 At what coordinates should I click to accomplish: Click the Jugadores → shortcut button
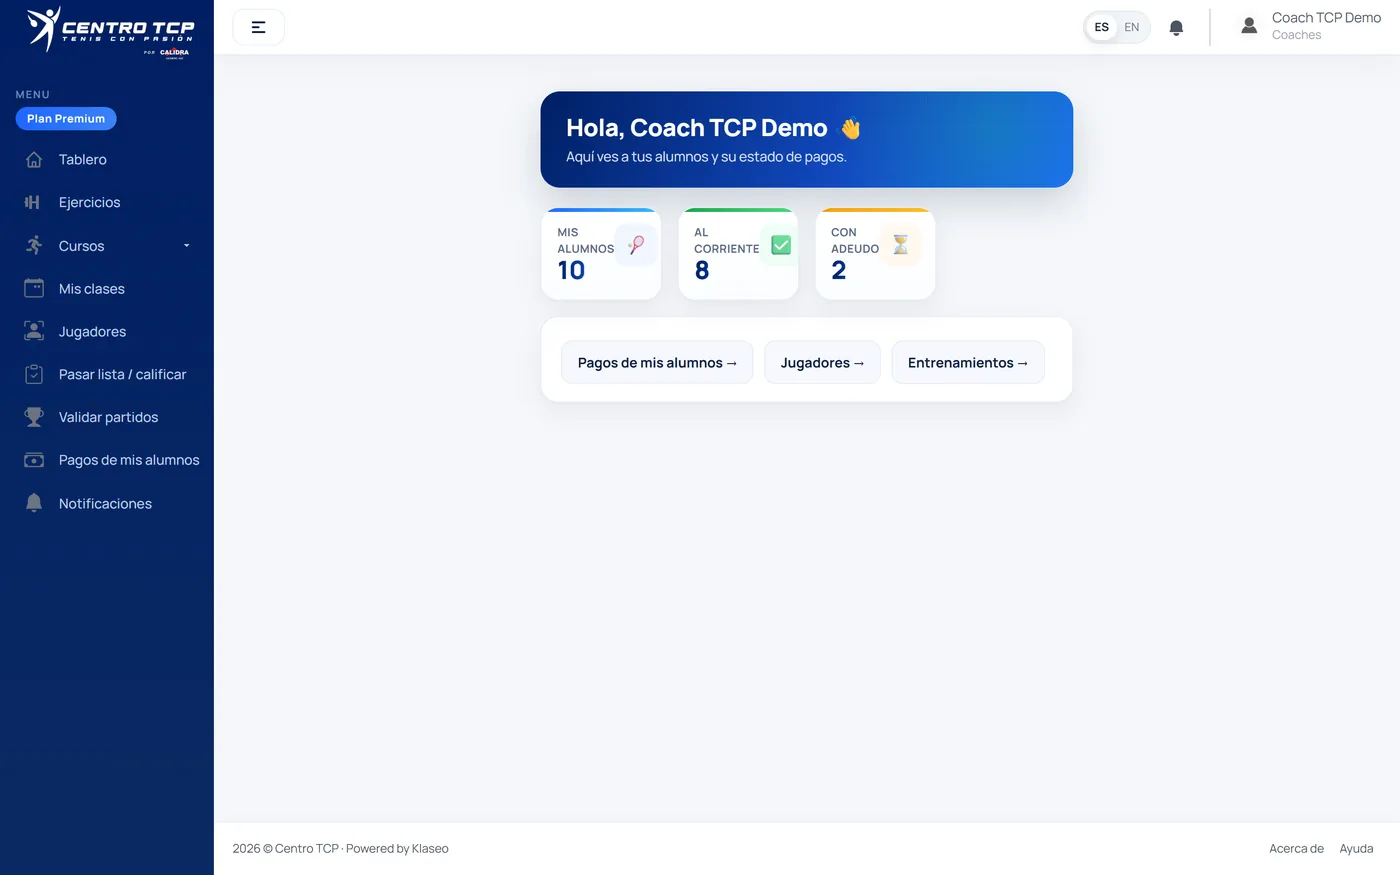coord(822,362)
